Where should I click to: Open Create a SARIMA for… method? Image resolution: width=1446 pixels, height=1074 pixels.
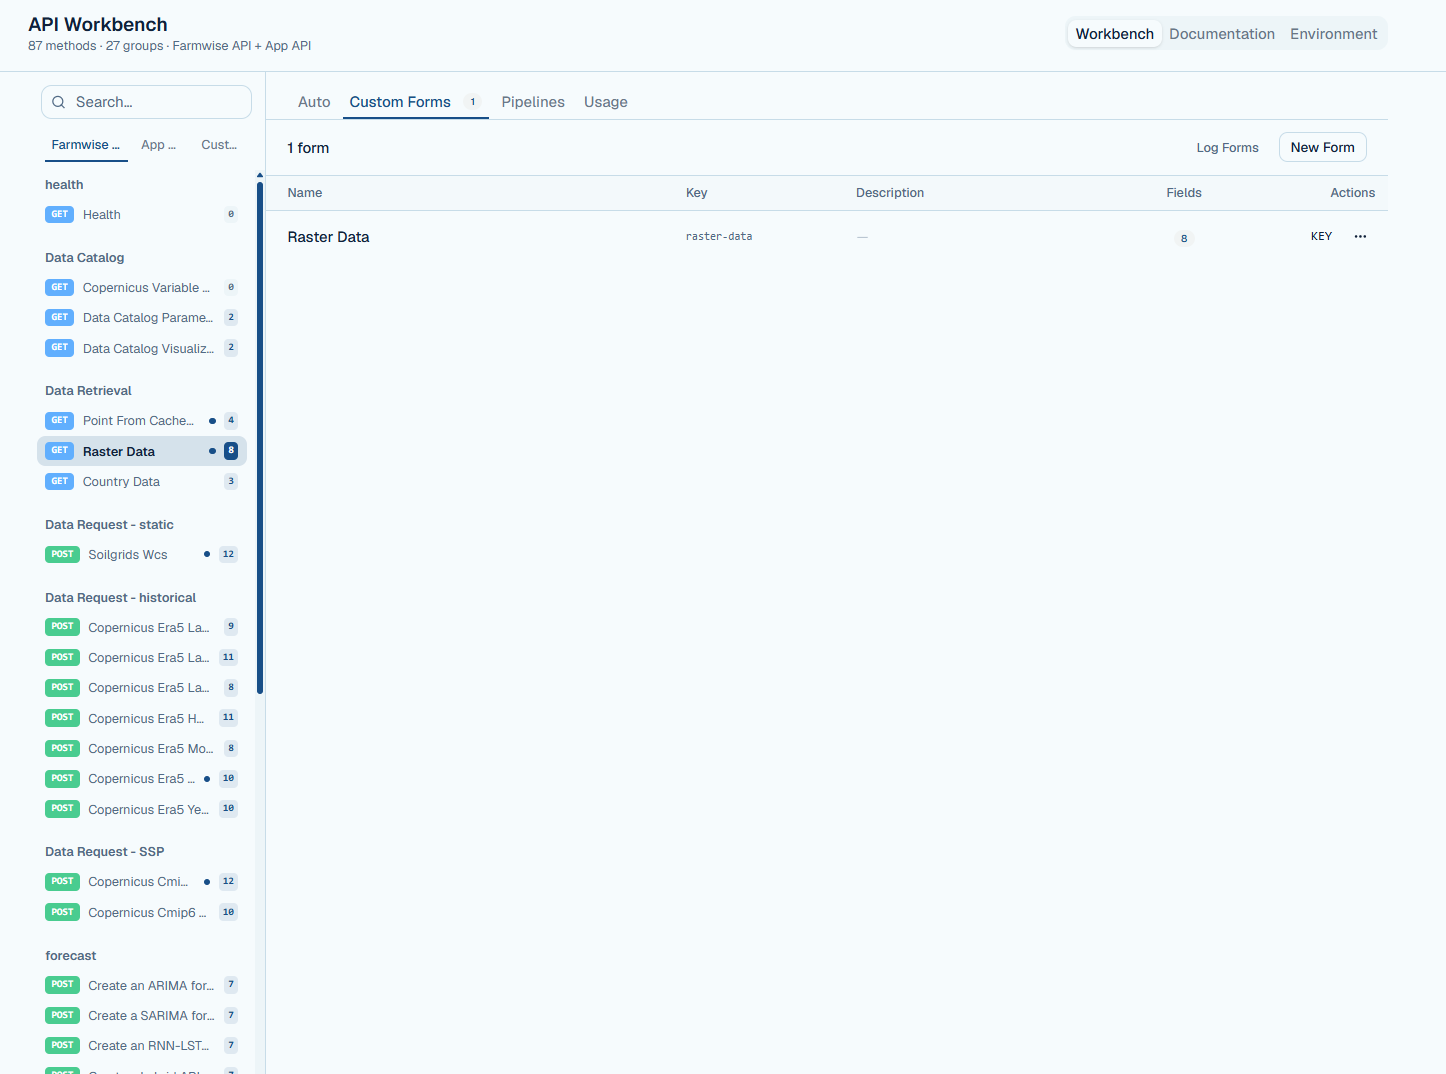(x=141, y=1016)
